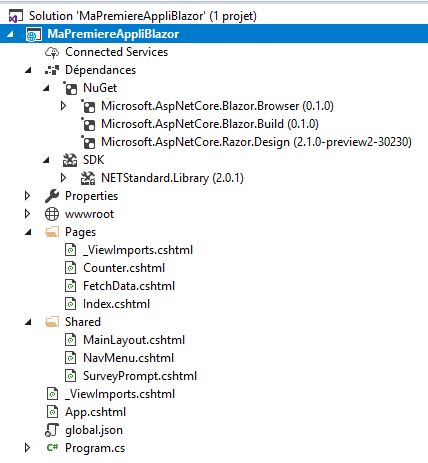Expand the Microsoft.AspNetCore.Blazor.Browser package
The width and height of the screenshot is (428, 463).
pos(63,106)
